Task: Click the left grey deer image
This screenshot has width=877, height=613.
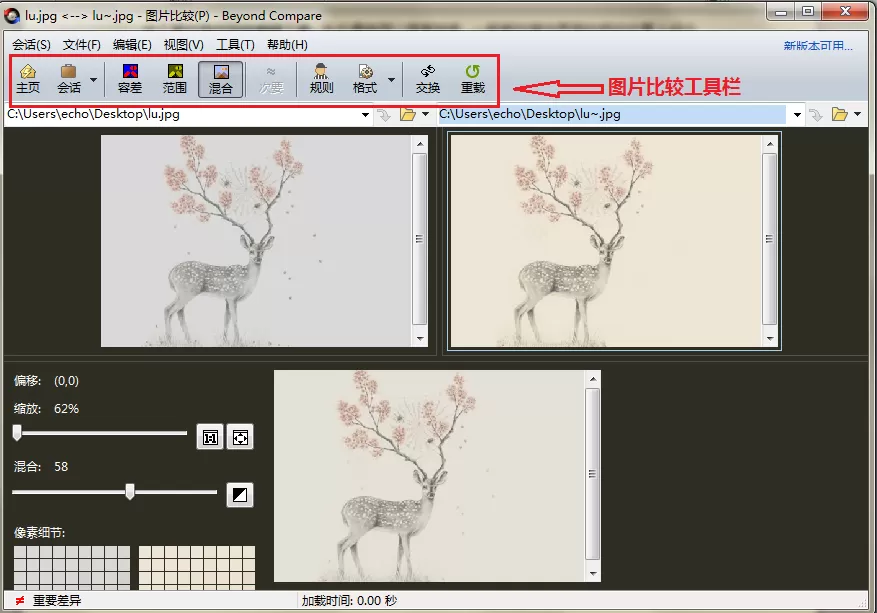Action: pyautogui.click(x=256, y=241)
